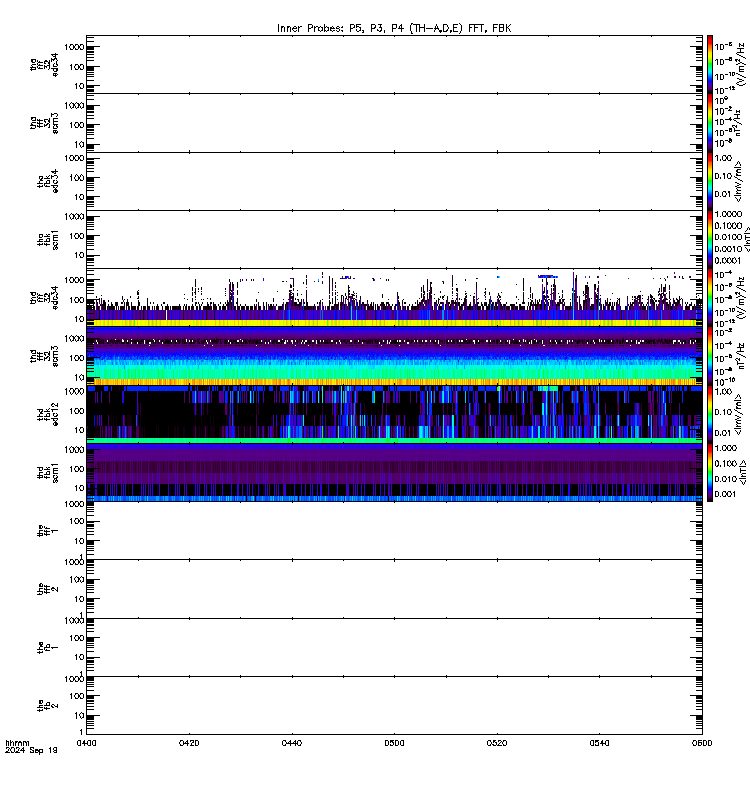Click the 0.001 value on thd fbk scm1 colorbar

[x=726, y=494]
